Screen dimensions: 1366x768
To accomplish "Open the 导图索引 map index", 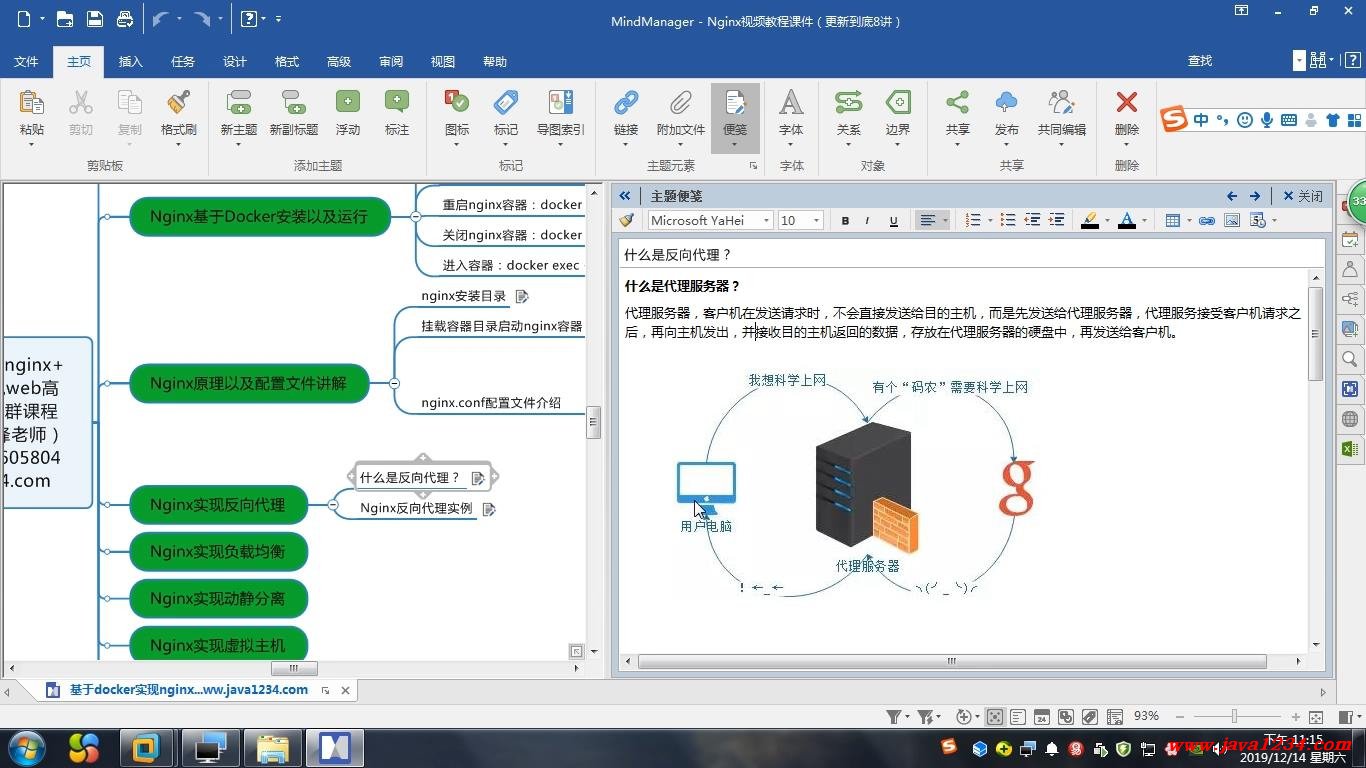I will (x=561, y=102).
